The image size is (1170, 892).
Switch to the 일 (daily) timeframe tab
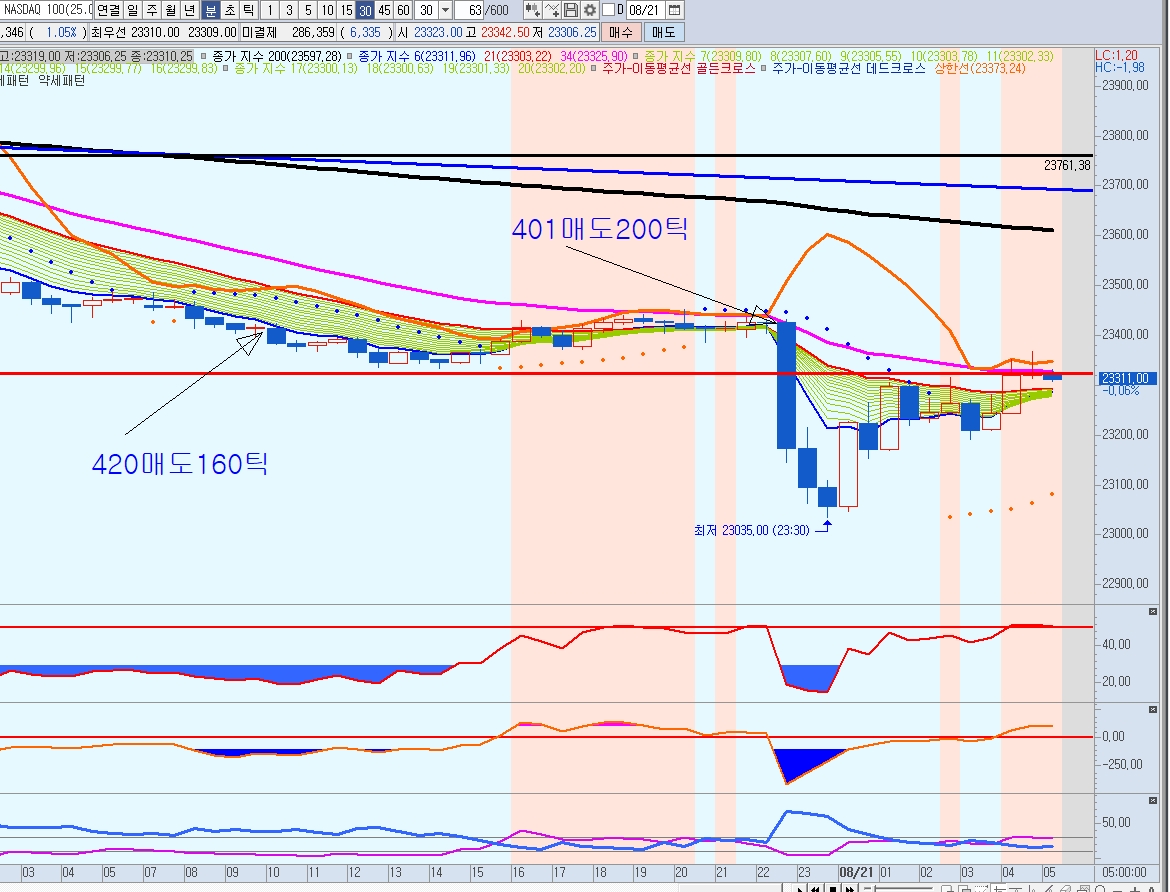133,10
